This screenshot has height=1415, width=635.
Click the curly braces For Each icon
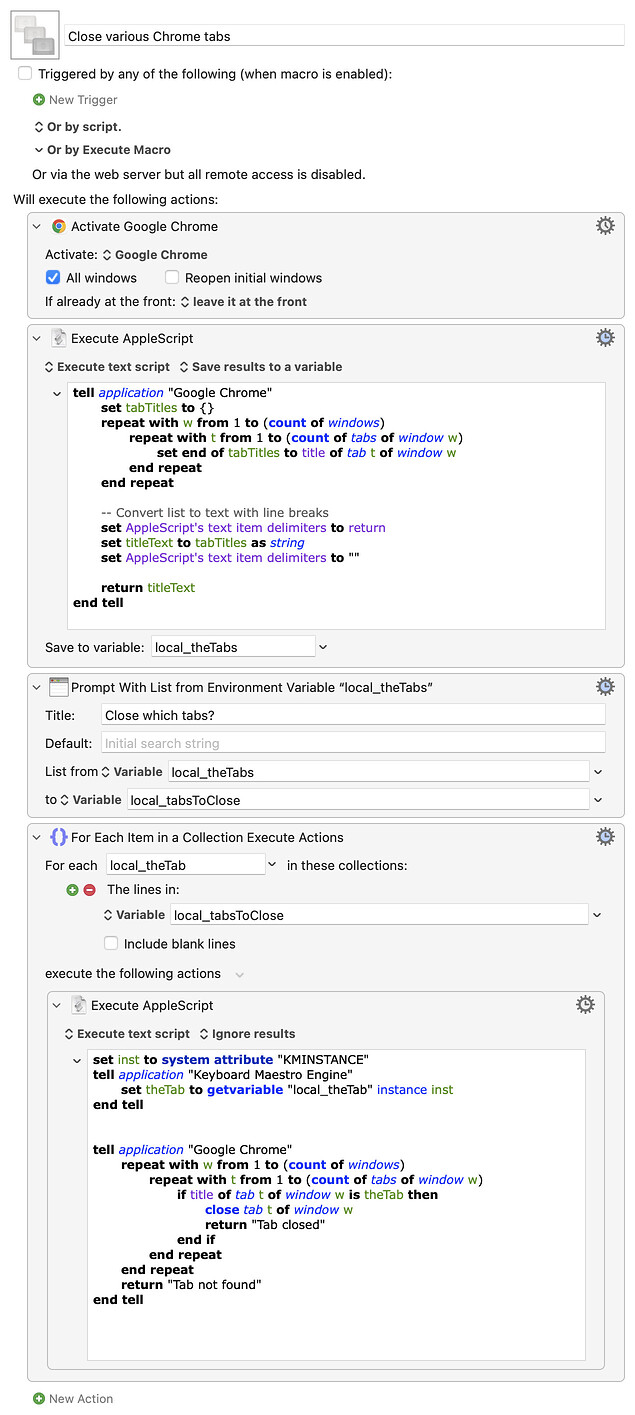pos(59,837)
